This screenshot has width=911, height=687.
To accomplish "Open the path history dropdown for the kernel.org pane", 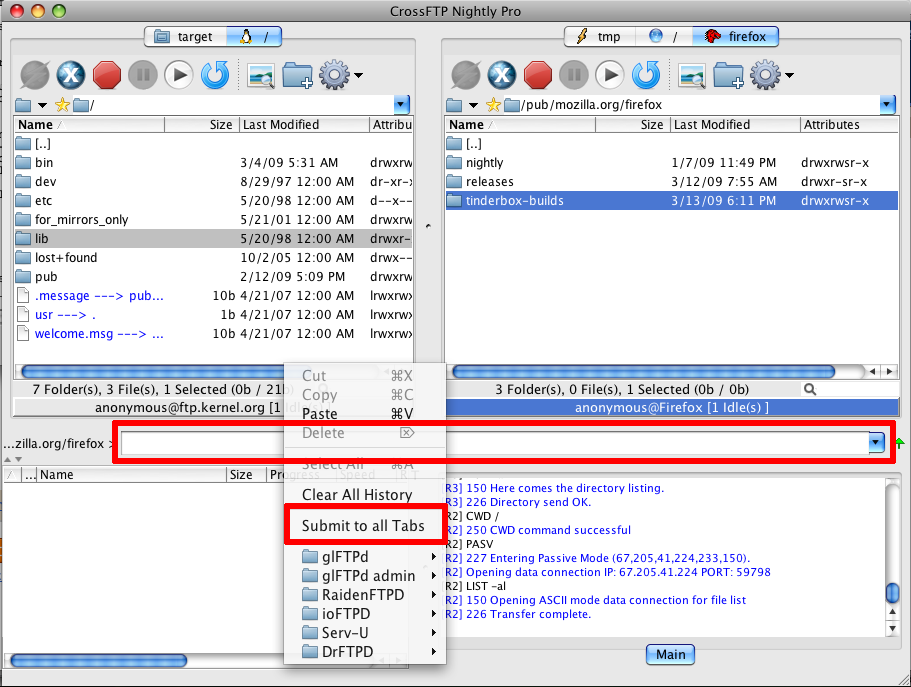I will point(401,105).
